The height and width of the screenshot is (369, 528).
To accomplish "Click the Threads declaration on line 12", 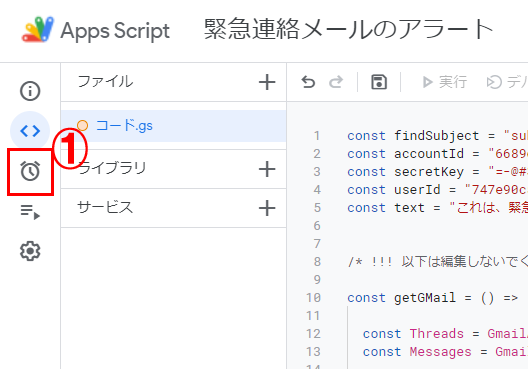I will click(445, 334).
